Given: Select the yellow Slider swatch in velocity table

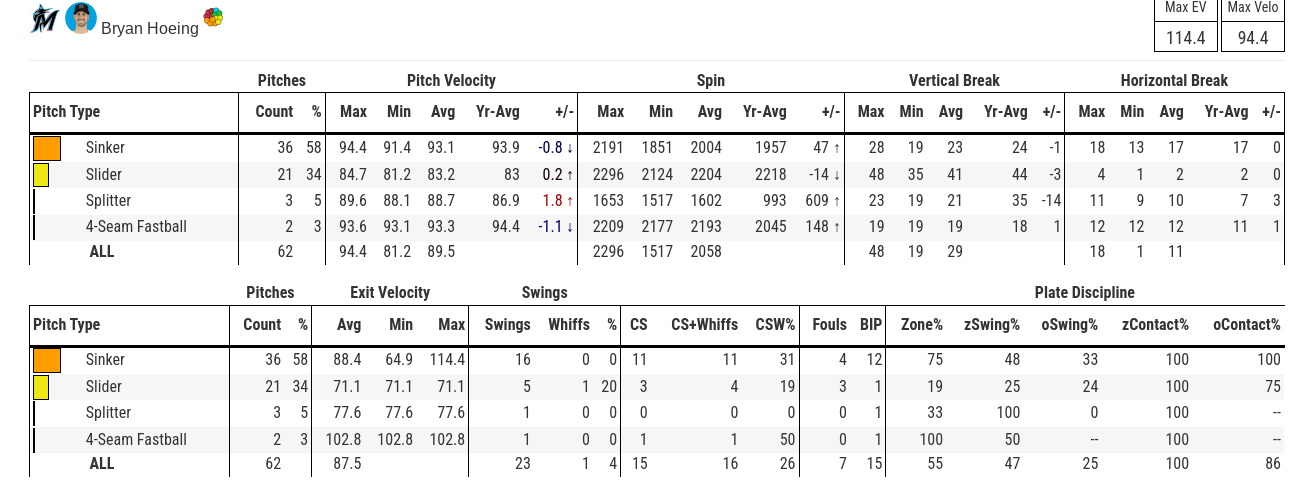Looking at the screenshot, I should [x=41, y=175].
